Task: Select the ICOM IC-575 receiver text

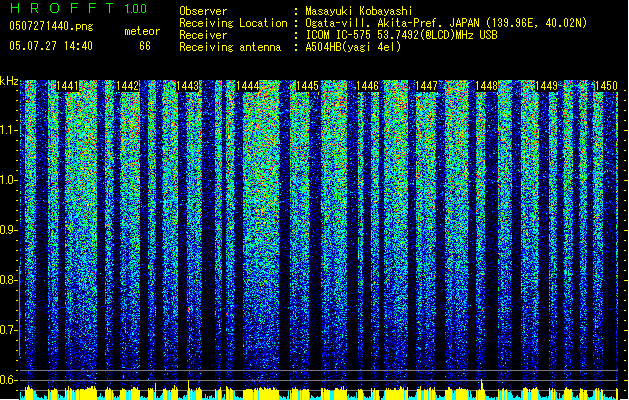Action: [401, 35]
